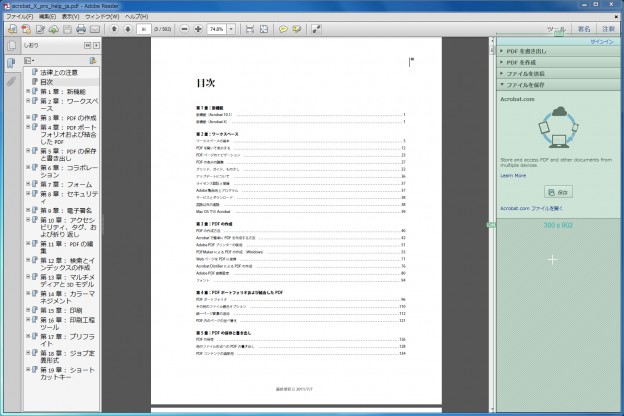Select the highlight text tool
624x416 pixels.
297,29
